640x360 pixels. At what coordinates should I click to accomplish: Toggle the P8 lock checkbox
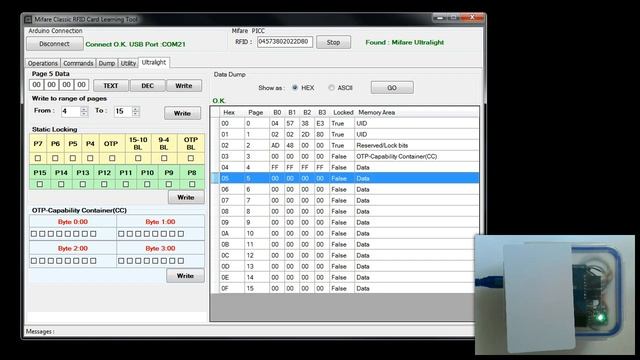click(192, 184)
